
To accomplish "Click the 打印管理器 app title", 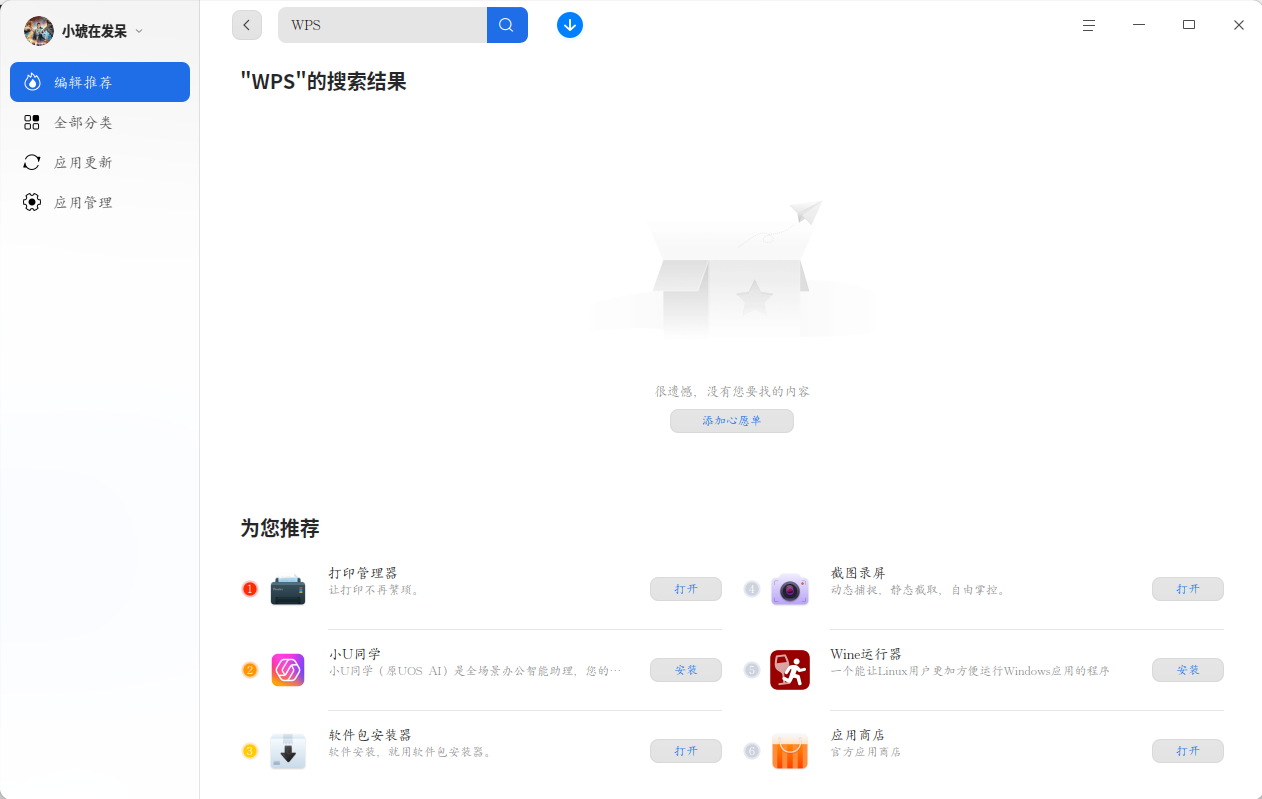I will click(x=363, y=573).
